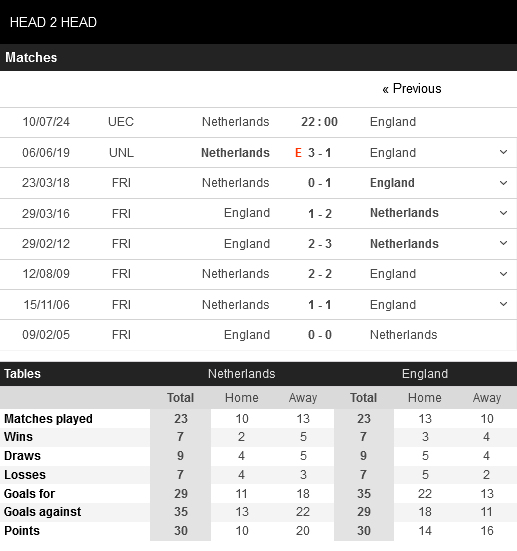Click the red E extra-time indicator
This screenshot has height=551, width=517.
pos(298,153)
